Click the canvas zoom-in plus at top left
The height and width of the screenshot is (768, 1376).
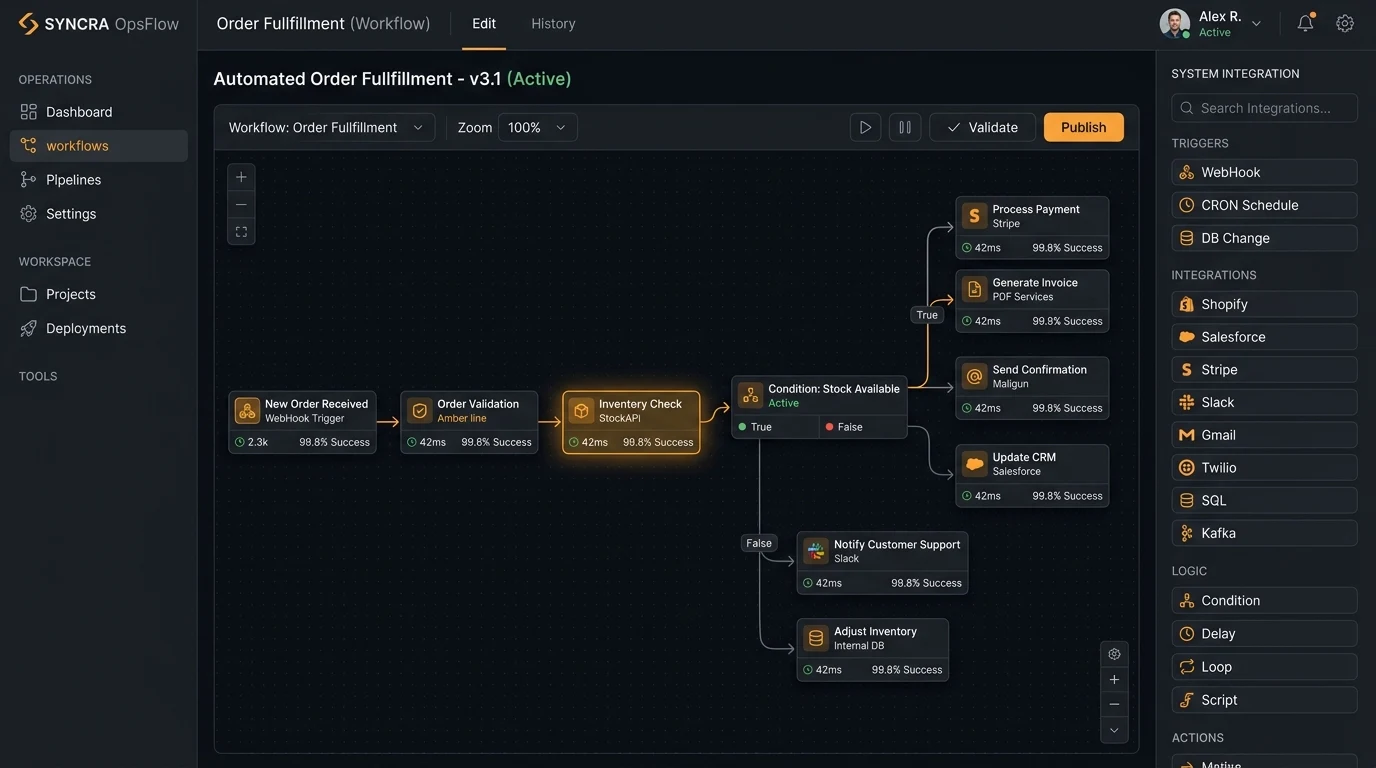[x=241, y=177]
